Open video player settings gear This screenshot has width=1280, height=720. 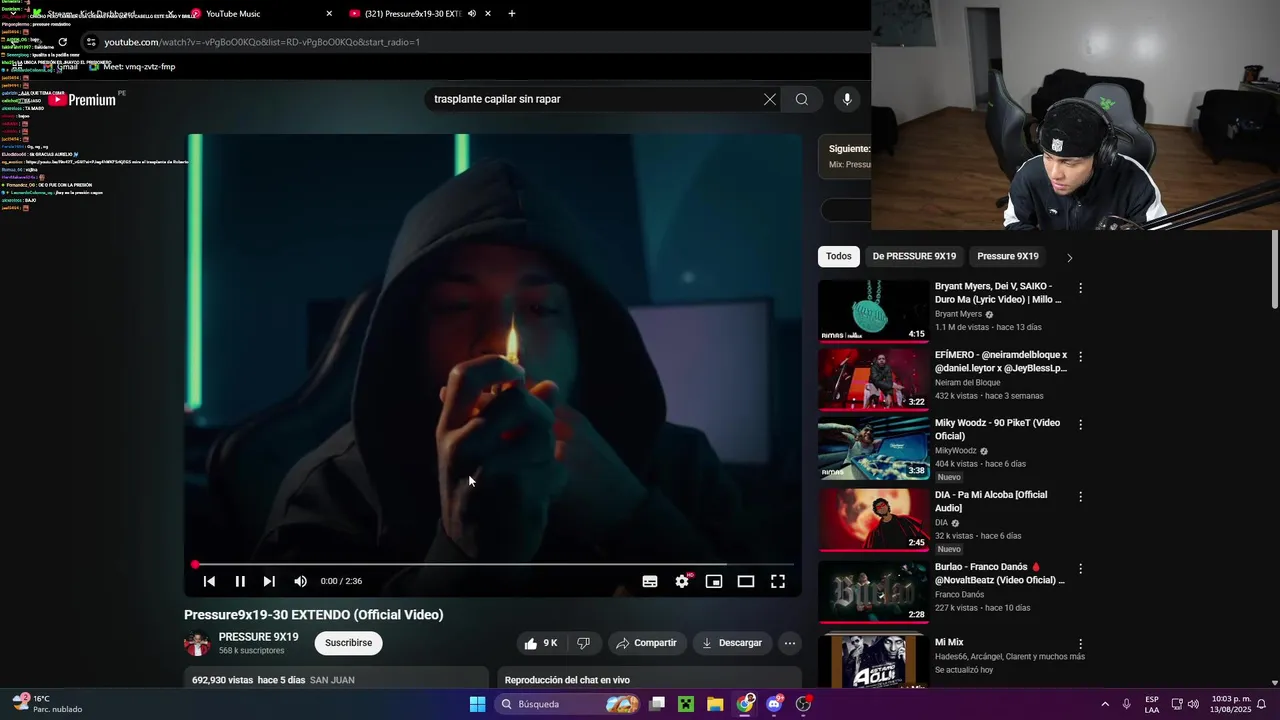tap(682, 581)
